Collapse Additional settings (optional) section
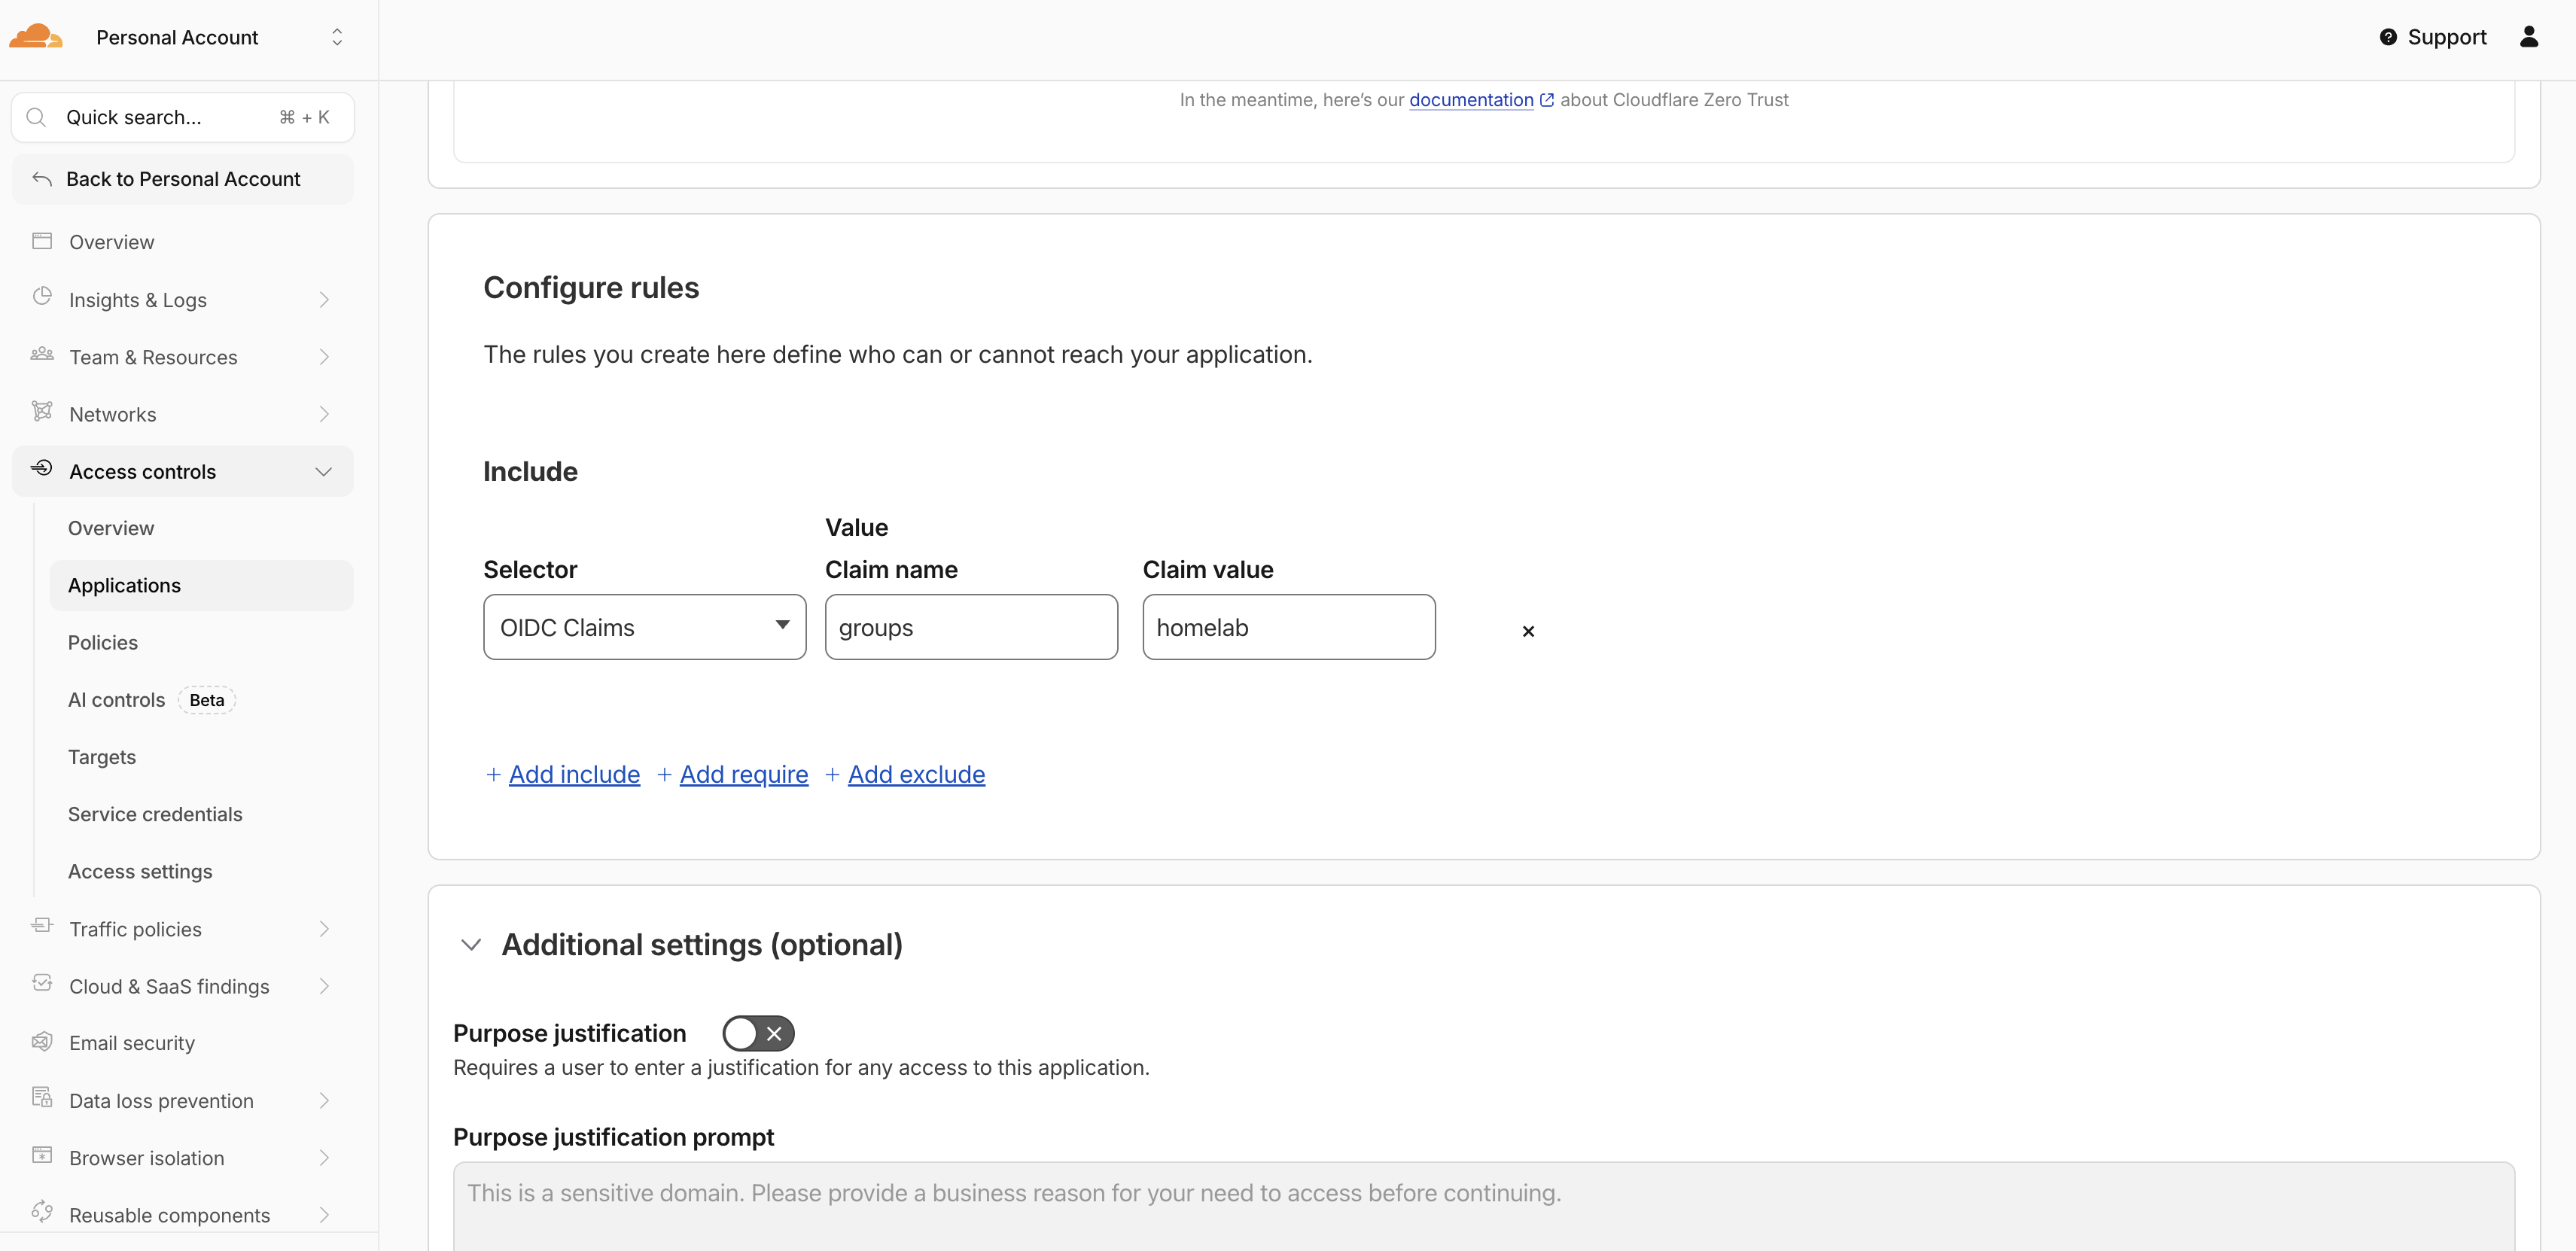Image resolution: width=2576 pixels, height=1251 pixels. 471,944
